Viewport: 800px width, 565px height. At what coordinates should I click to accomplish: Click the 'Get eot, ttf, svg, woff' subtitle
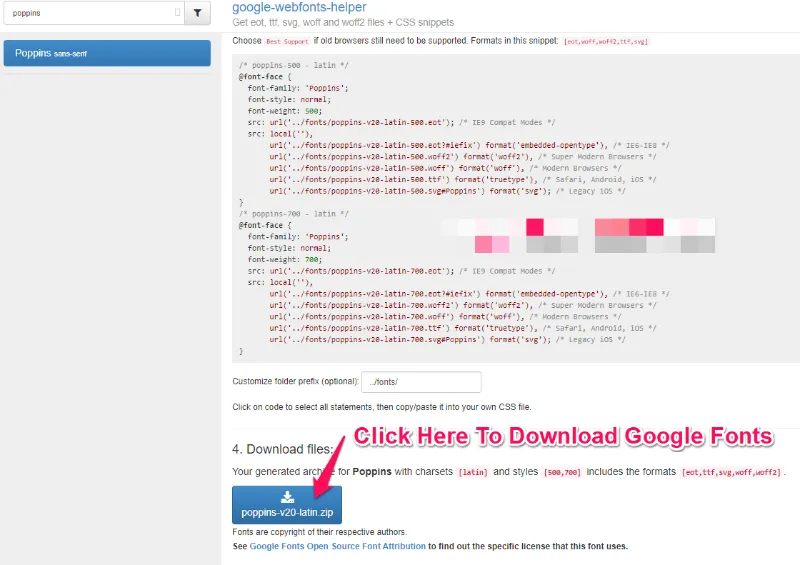(343, 22)
